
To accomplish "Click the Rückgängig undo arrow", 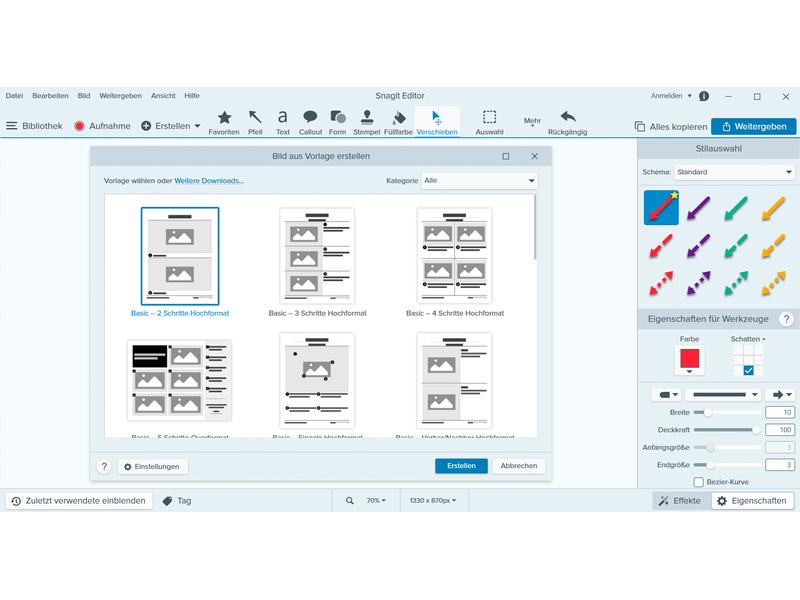I will (x=567, y=122).
